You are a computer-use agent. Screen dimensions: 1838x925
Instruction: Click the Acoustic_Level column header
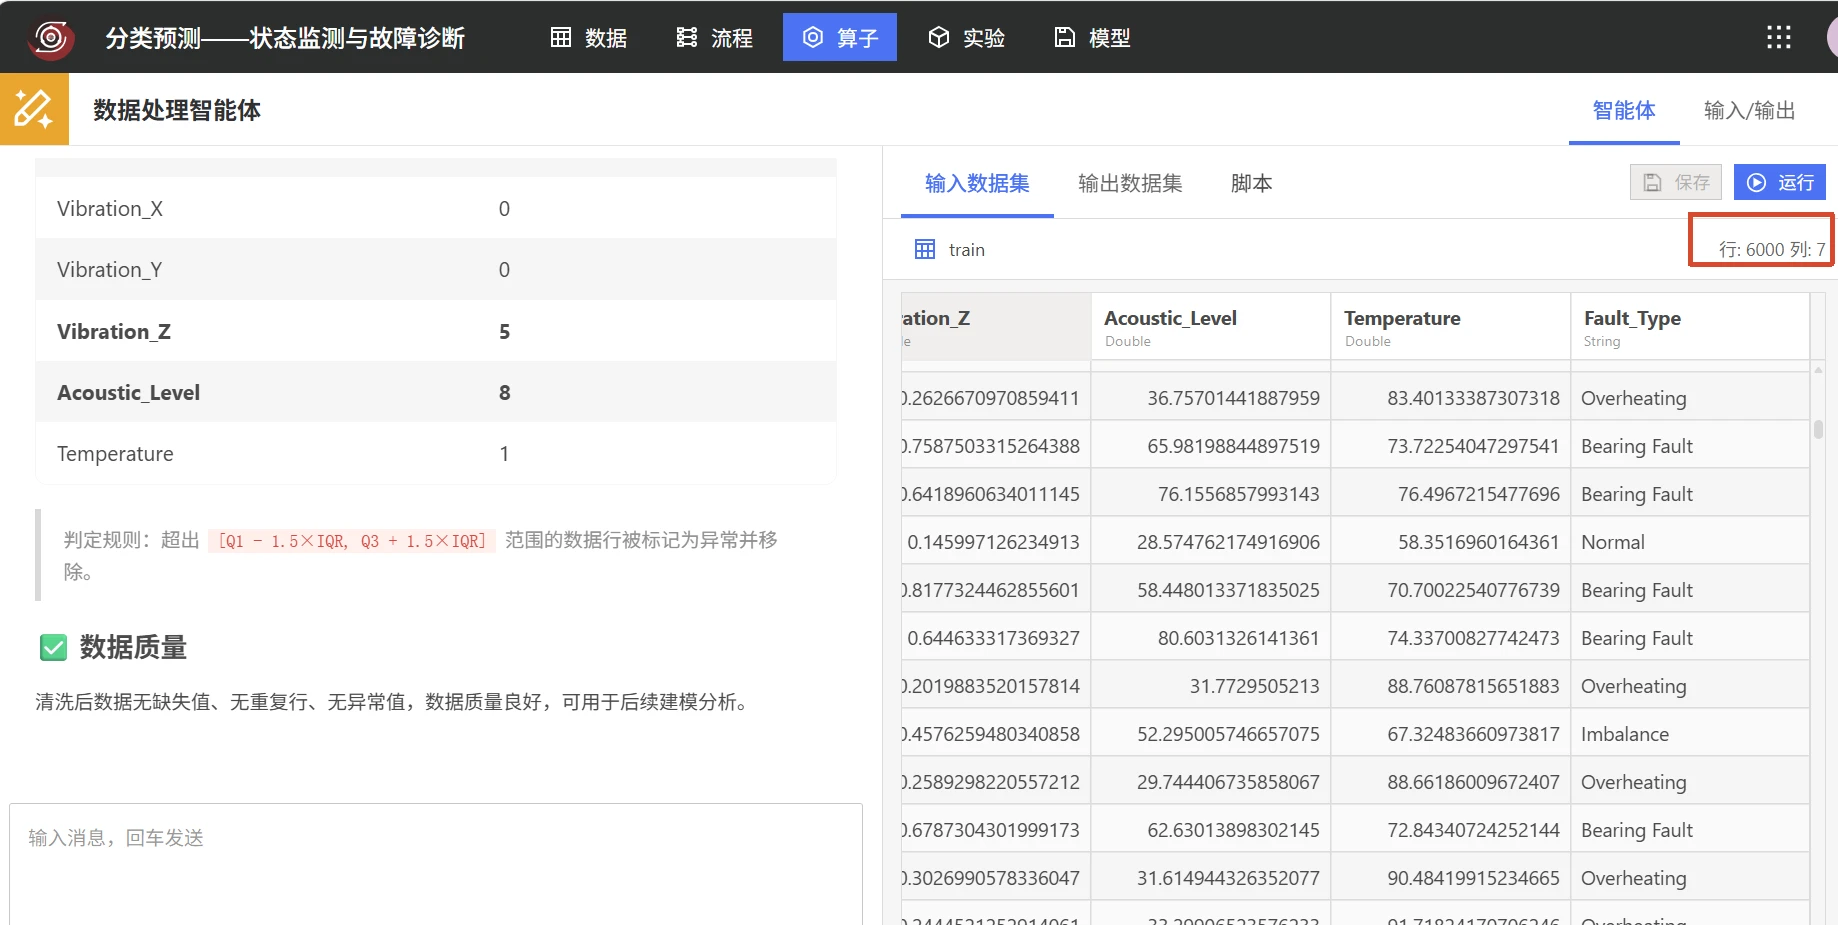(x=1210, y=327)
